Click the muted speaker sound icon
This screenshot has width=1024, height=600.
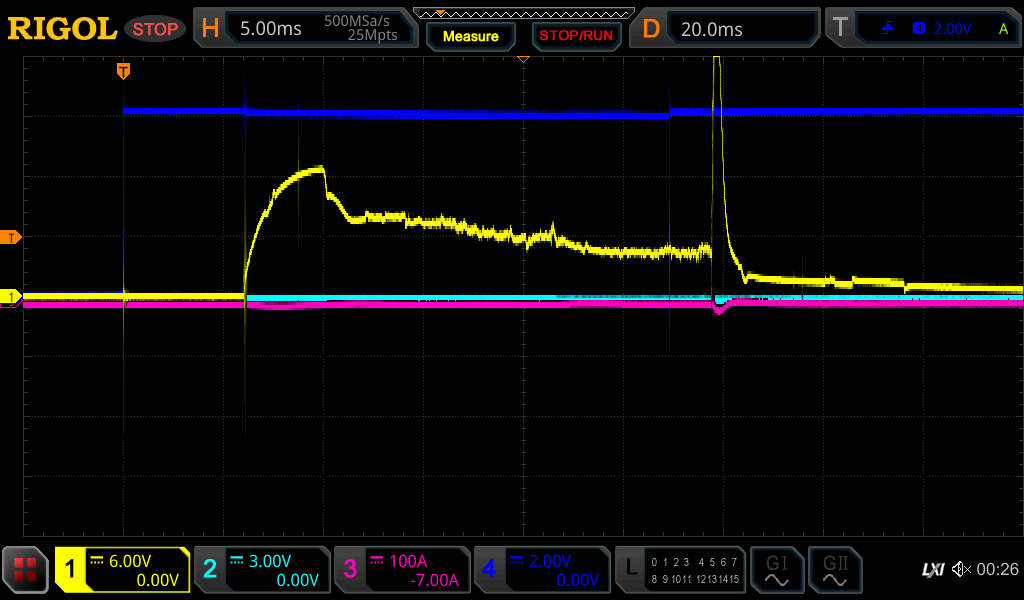click(x=960, y=570)
